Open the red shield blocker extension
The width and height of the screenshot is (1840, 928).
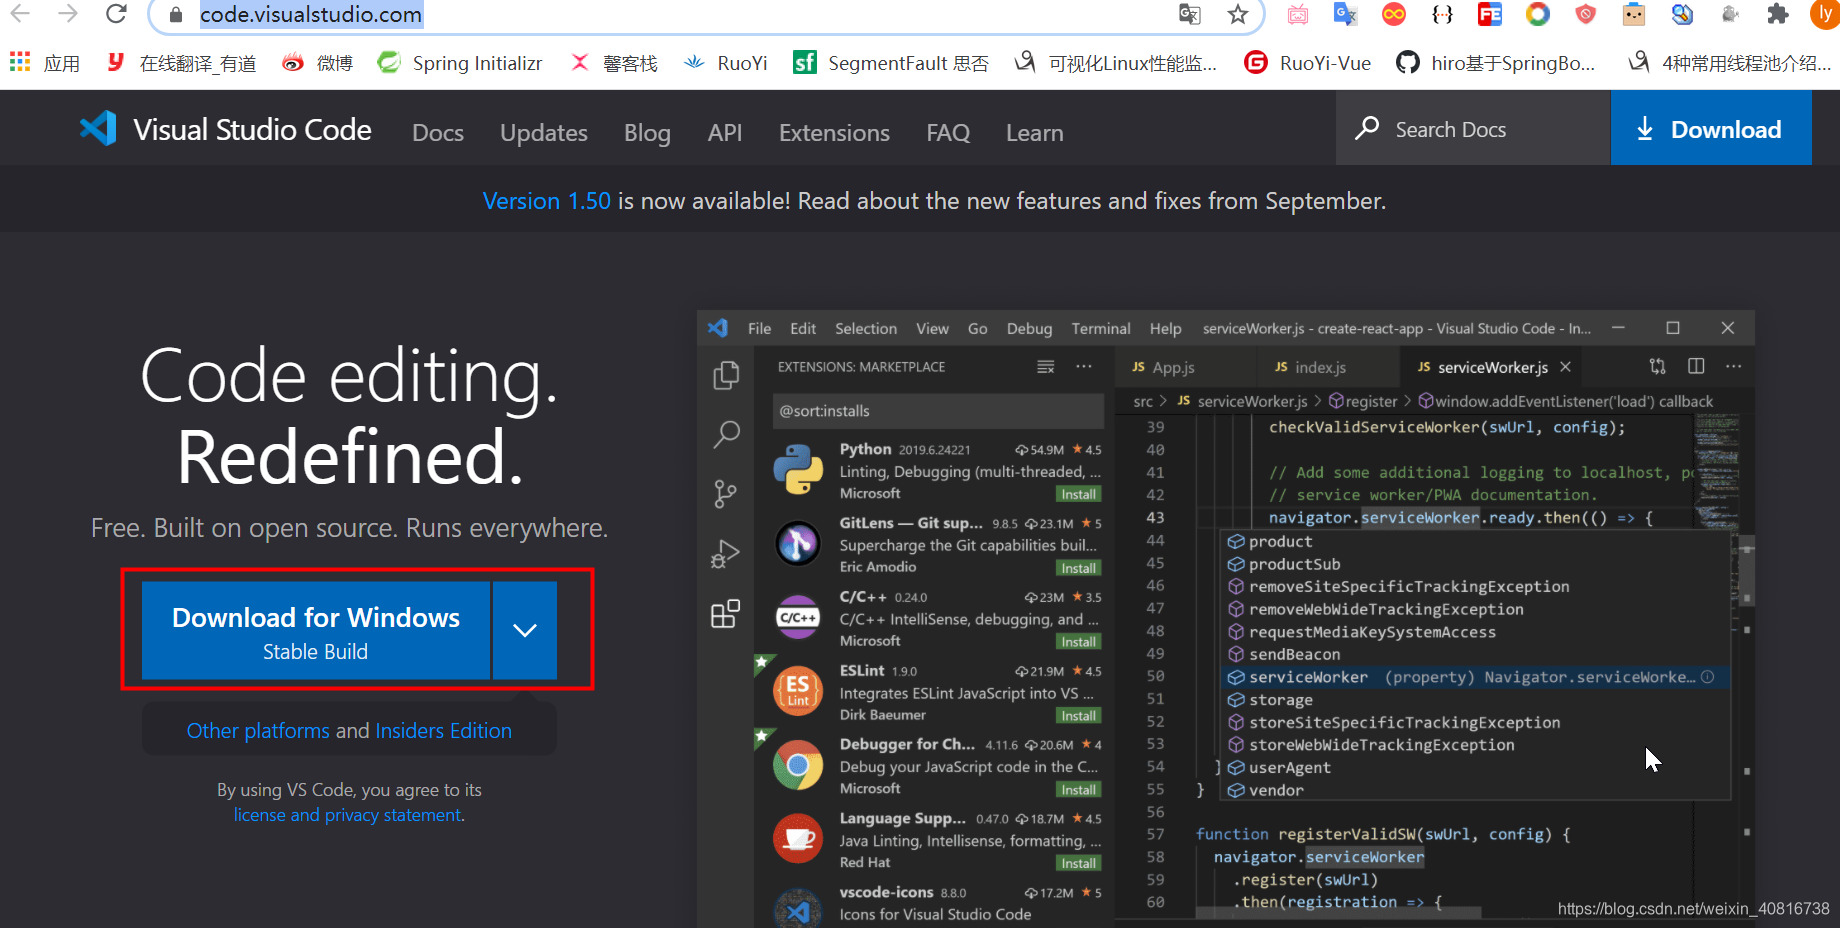[1586, 14]
